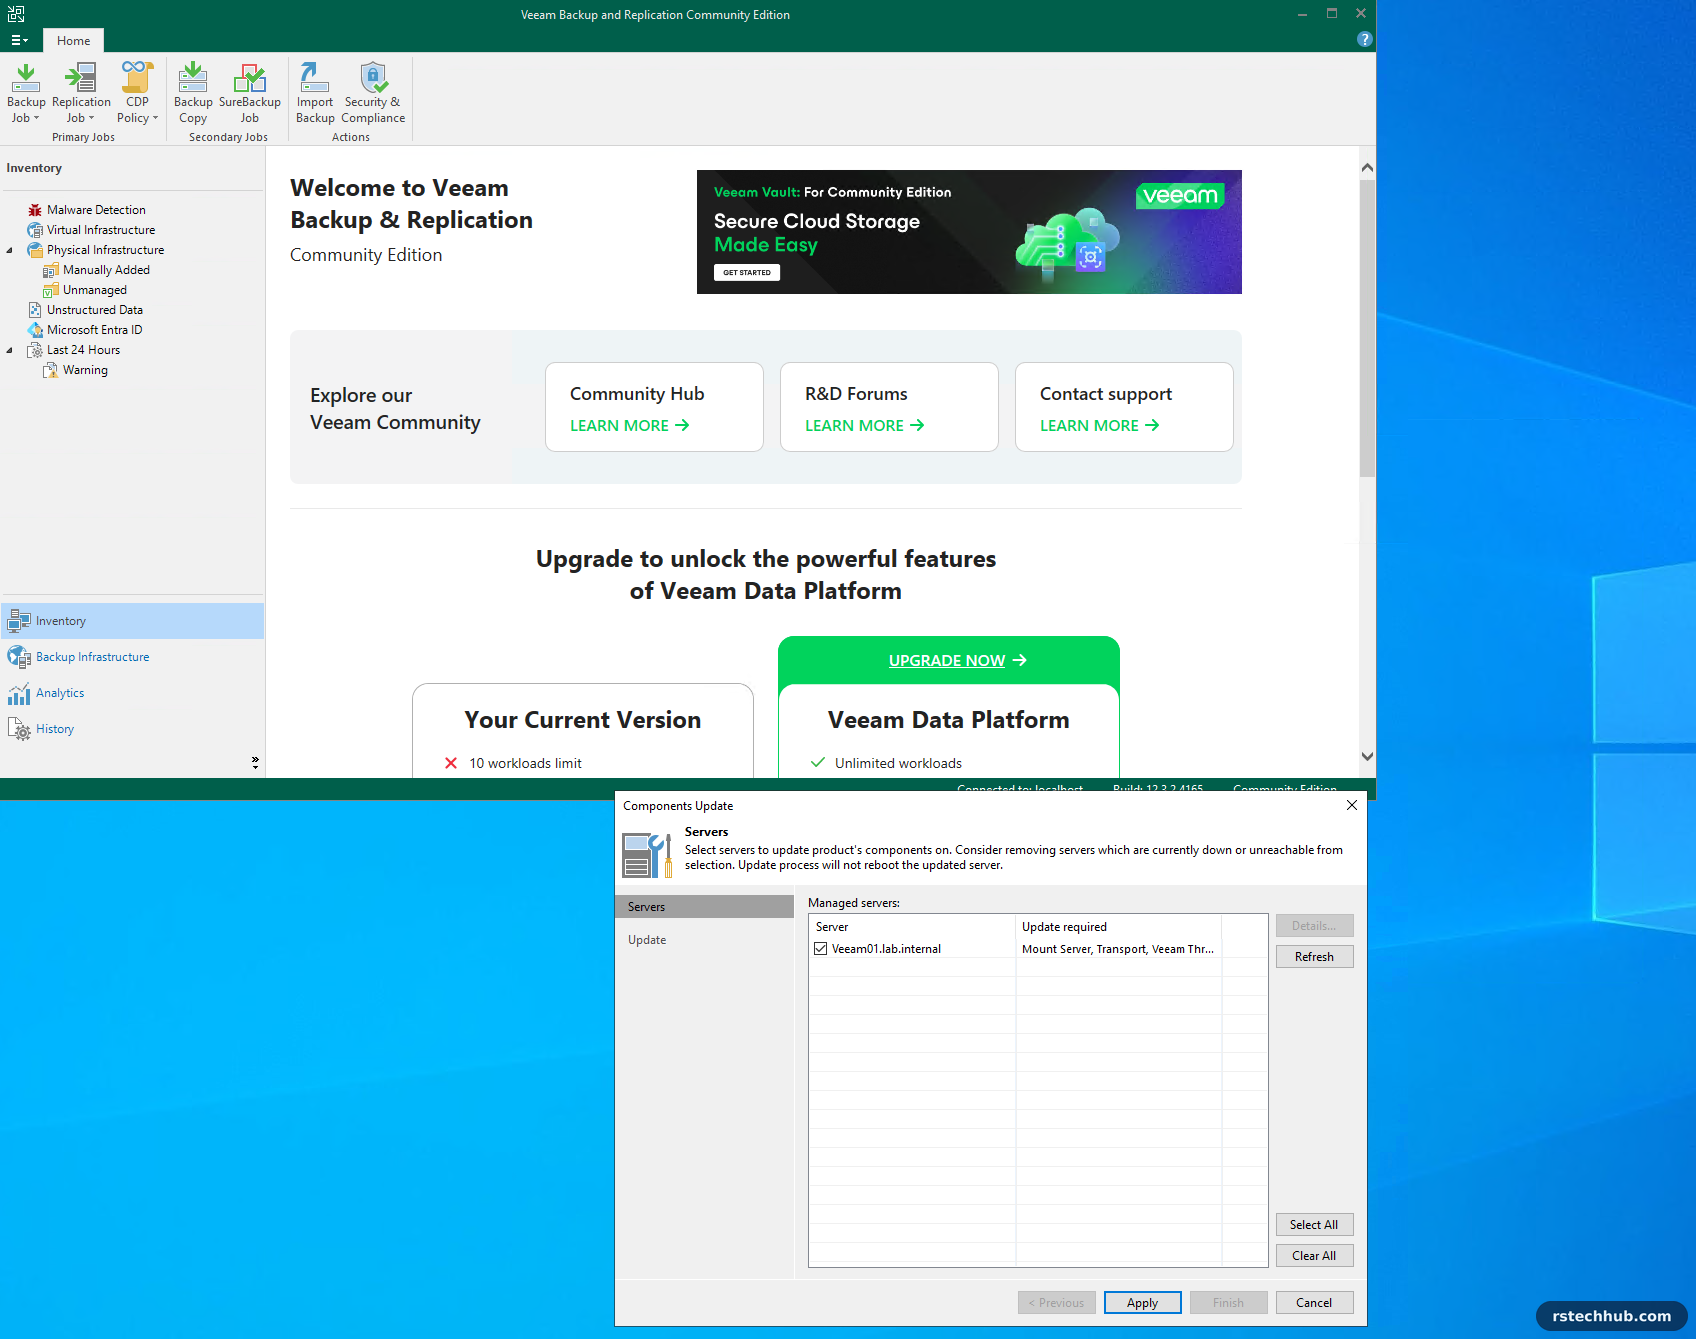
Task: Click the help question mark icon
Action: coord(1364,39)
